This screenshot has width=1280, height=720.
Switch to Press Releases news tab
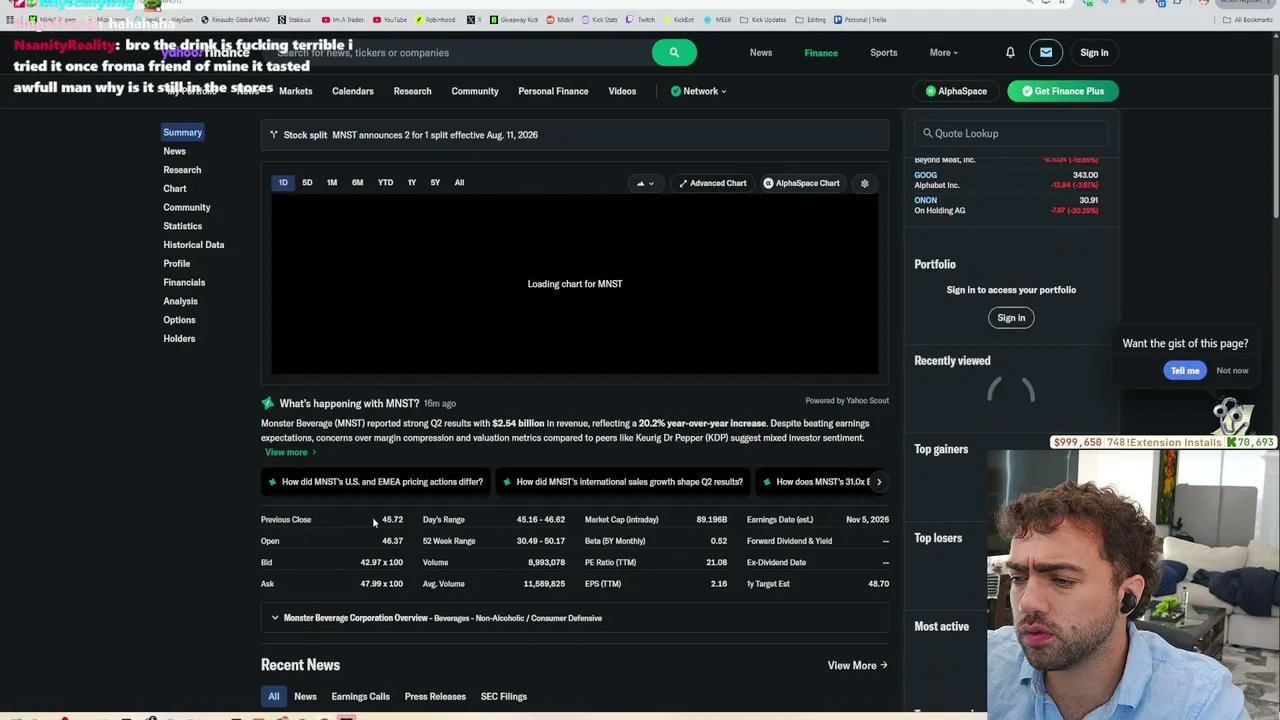click(x=435, y=697)
